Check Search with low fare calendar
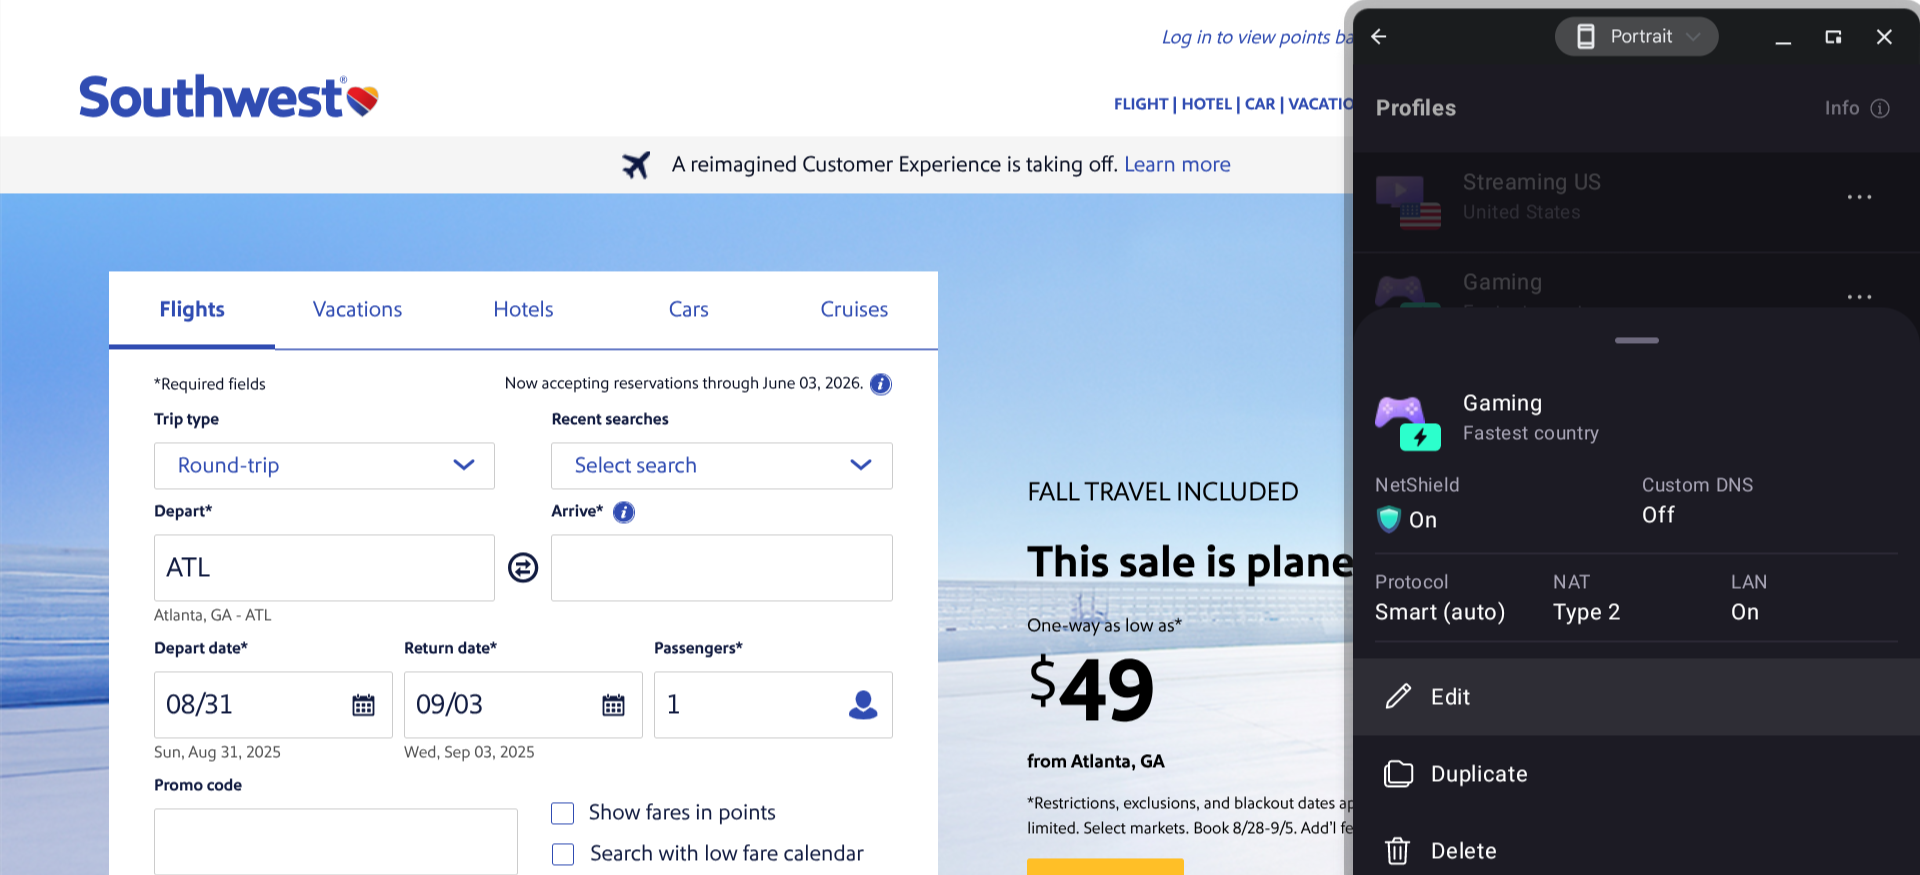 tap(563, 854)
